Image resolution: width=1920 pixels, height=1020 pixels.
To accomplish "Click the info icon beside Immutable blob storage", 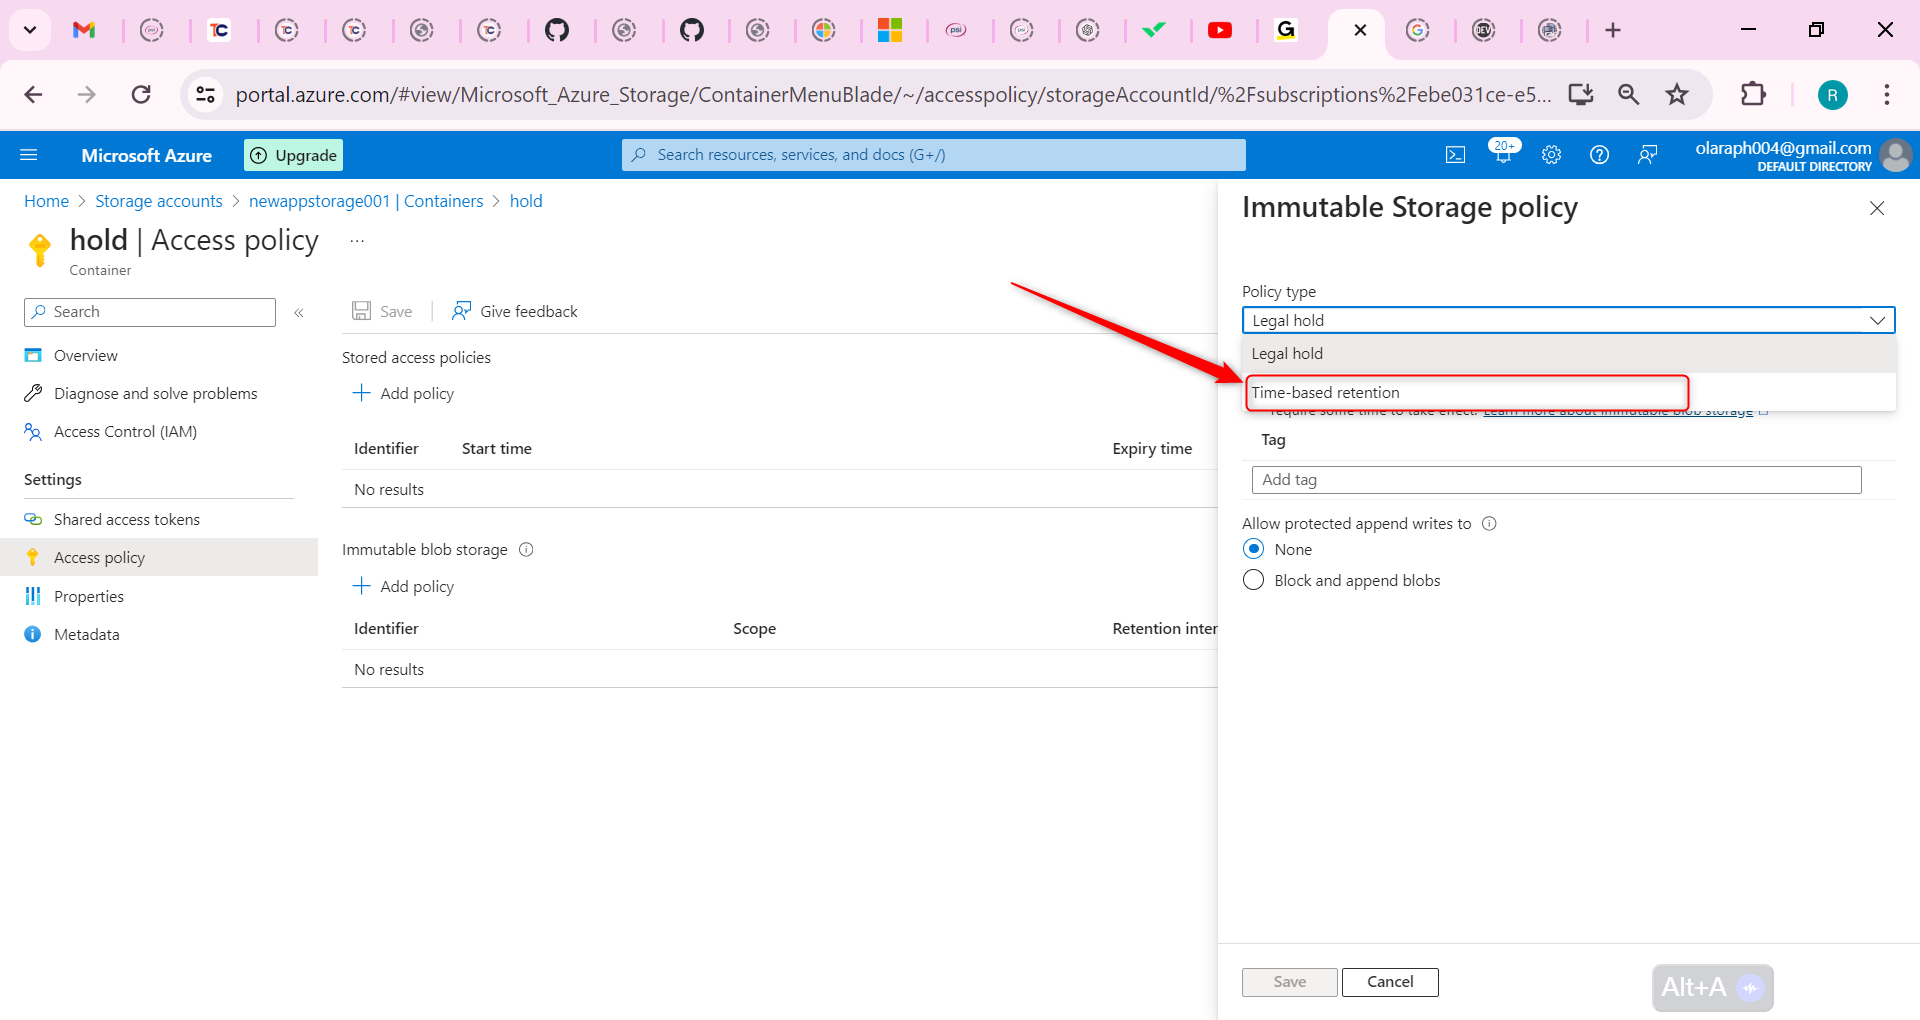I will [526, 550].
